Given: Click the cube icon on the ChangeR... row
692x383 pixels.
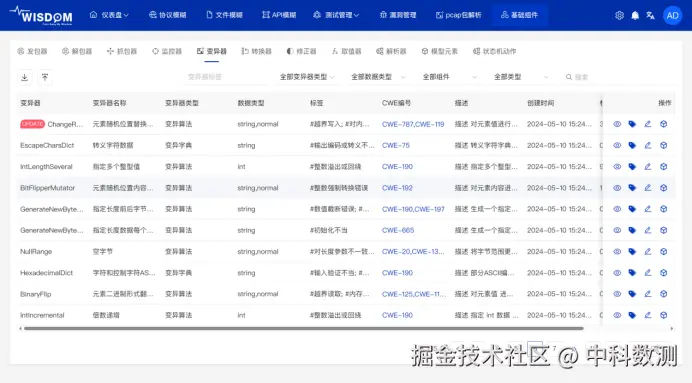Looking at the screenshot, I should tap(663, 124).
